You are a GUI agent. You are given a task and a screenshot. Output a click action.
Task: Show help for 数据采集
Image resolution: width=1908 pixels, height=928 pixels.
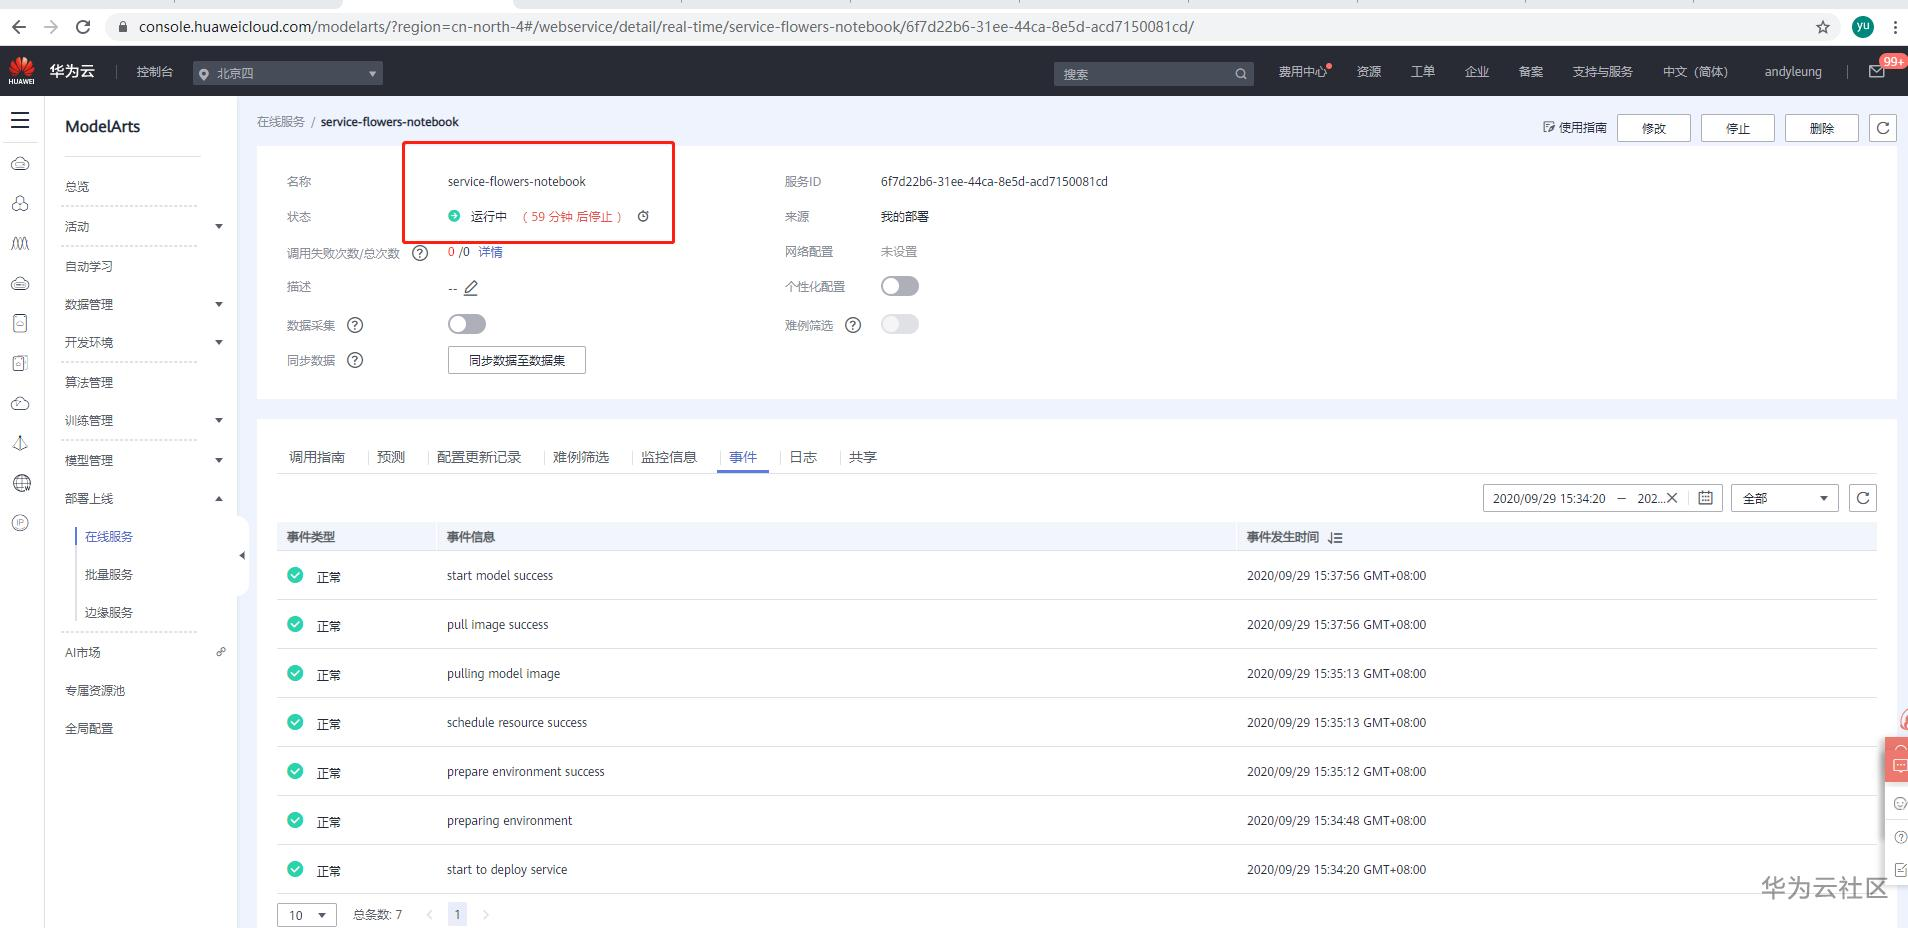tap(355, 325)
